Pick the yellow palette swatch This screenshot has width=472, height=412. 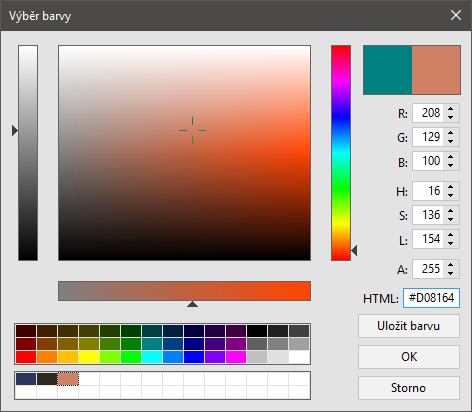89,357
